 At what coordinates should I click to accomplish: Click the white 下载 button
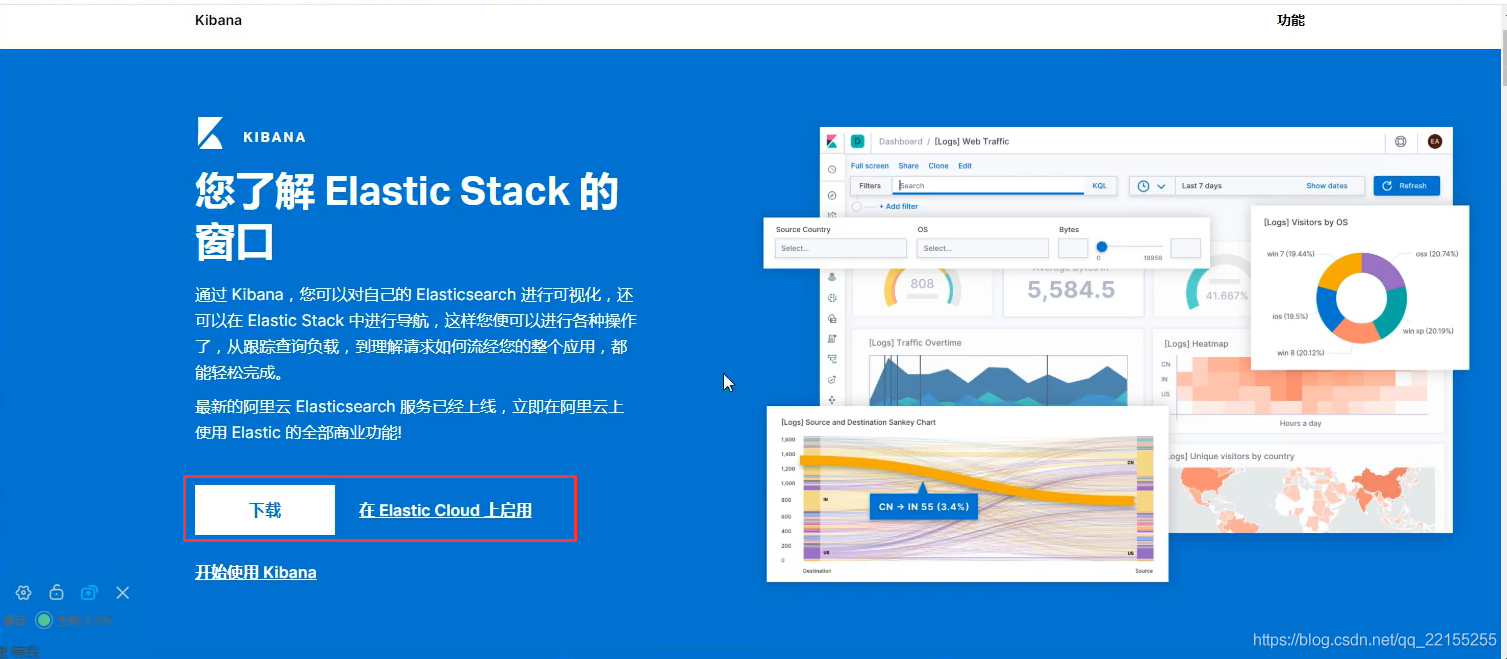(x=265, y=510)
